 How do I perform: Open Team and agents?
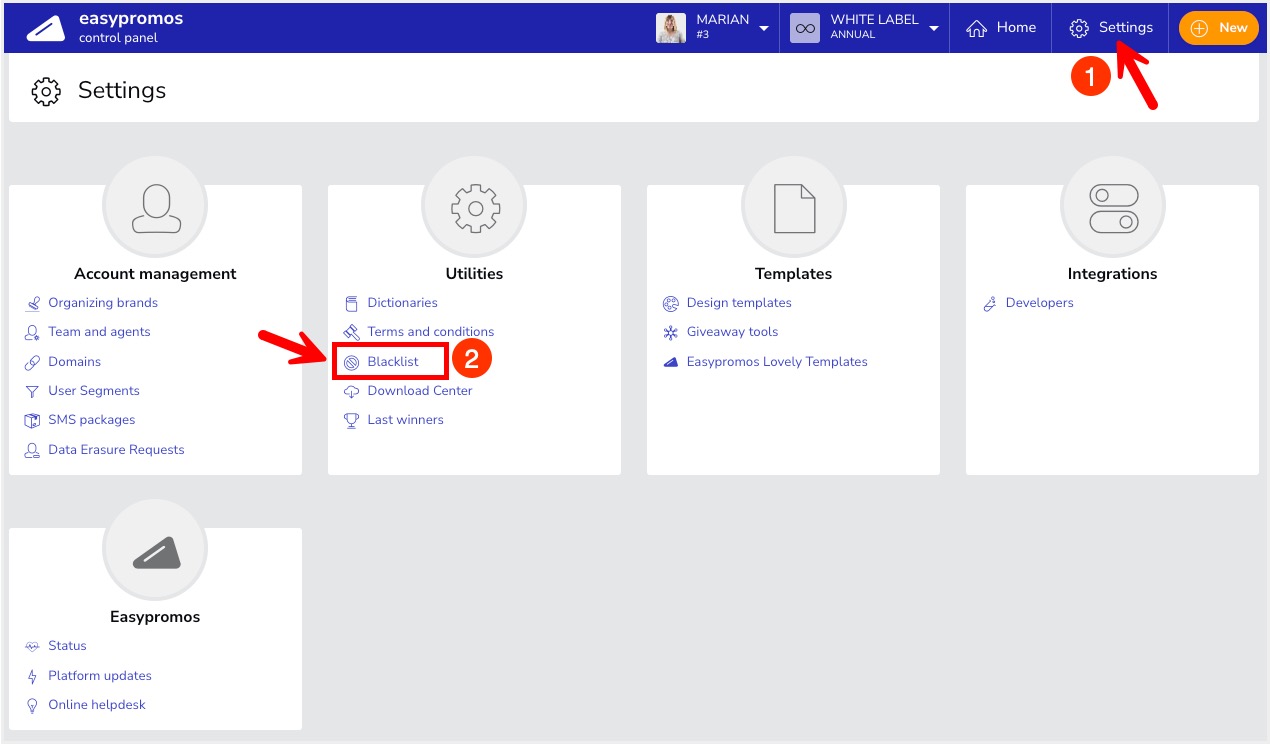coord(99,332)
